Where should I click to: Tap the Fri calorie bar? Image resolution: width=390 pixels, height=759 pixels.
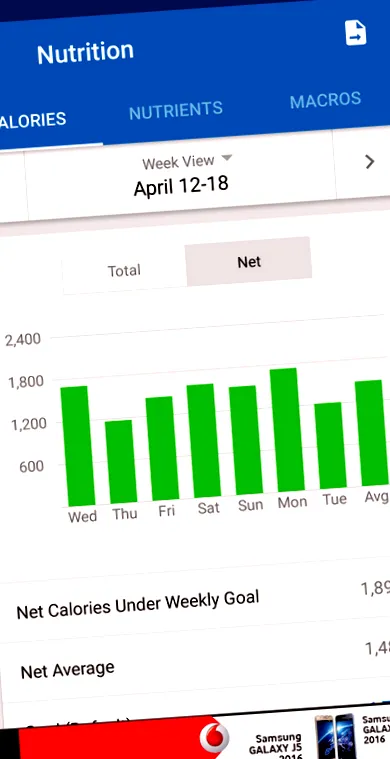coord(162,448)
